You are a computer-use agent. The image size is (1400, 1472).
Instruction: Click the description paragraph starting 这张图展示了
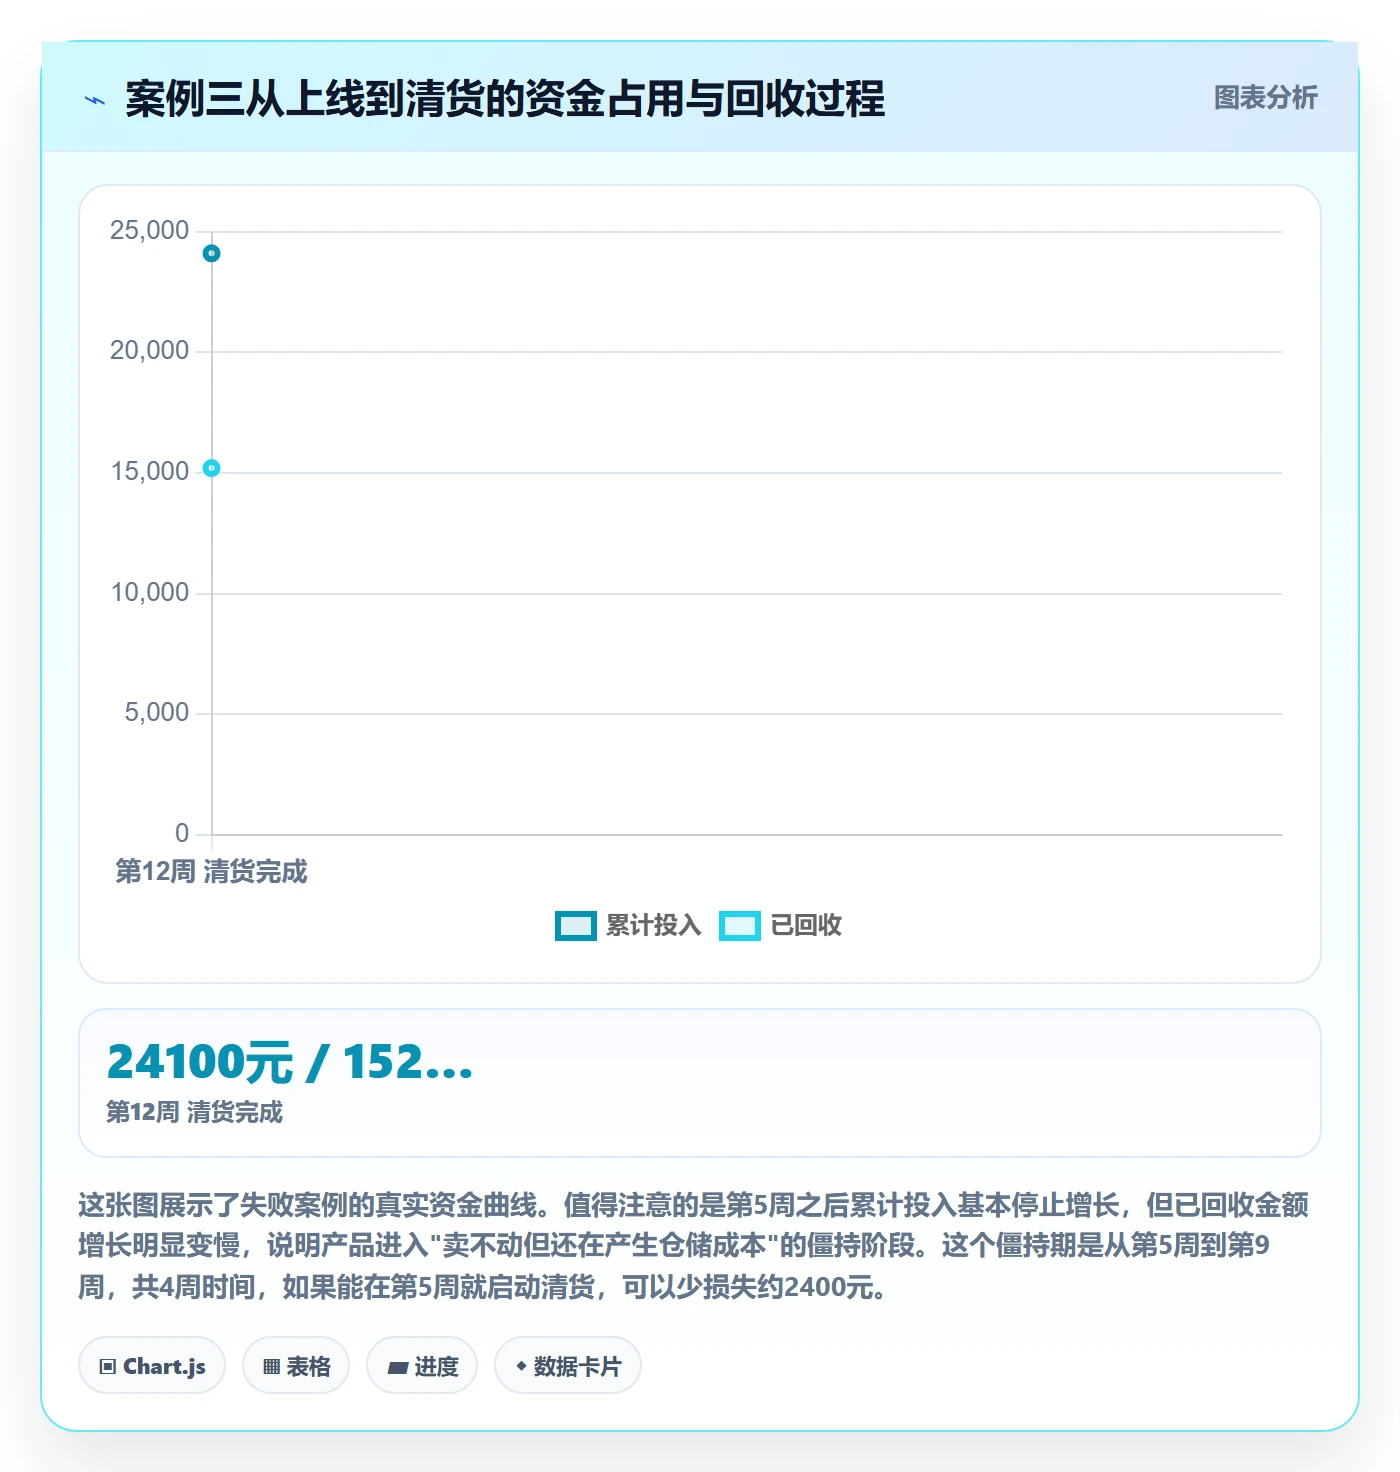tap(694, 1246)
